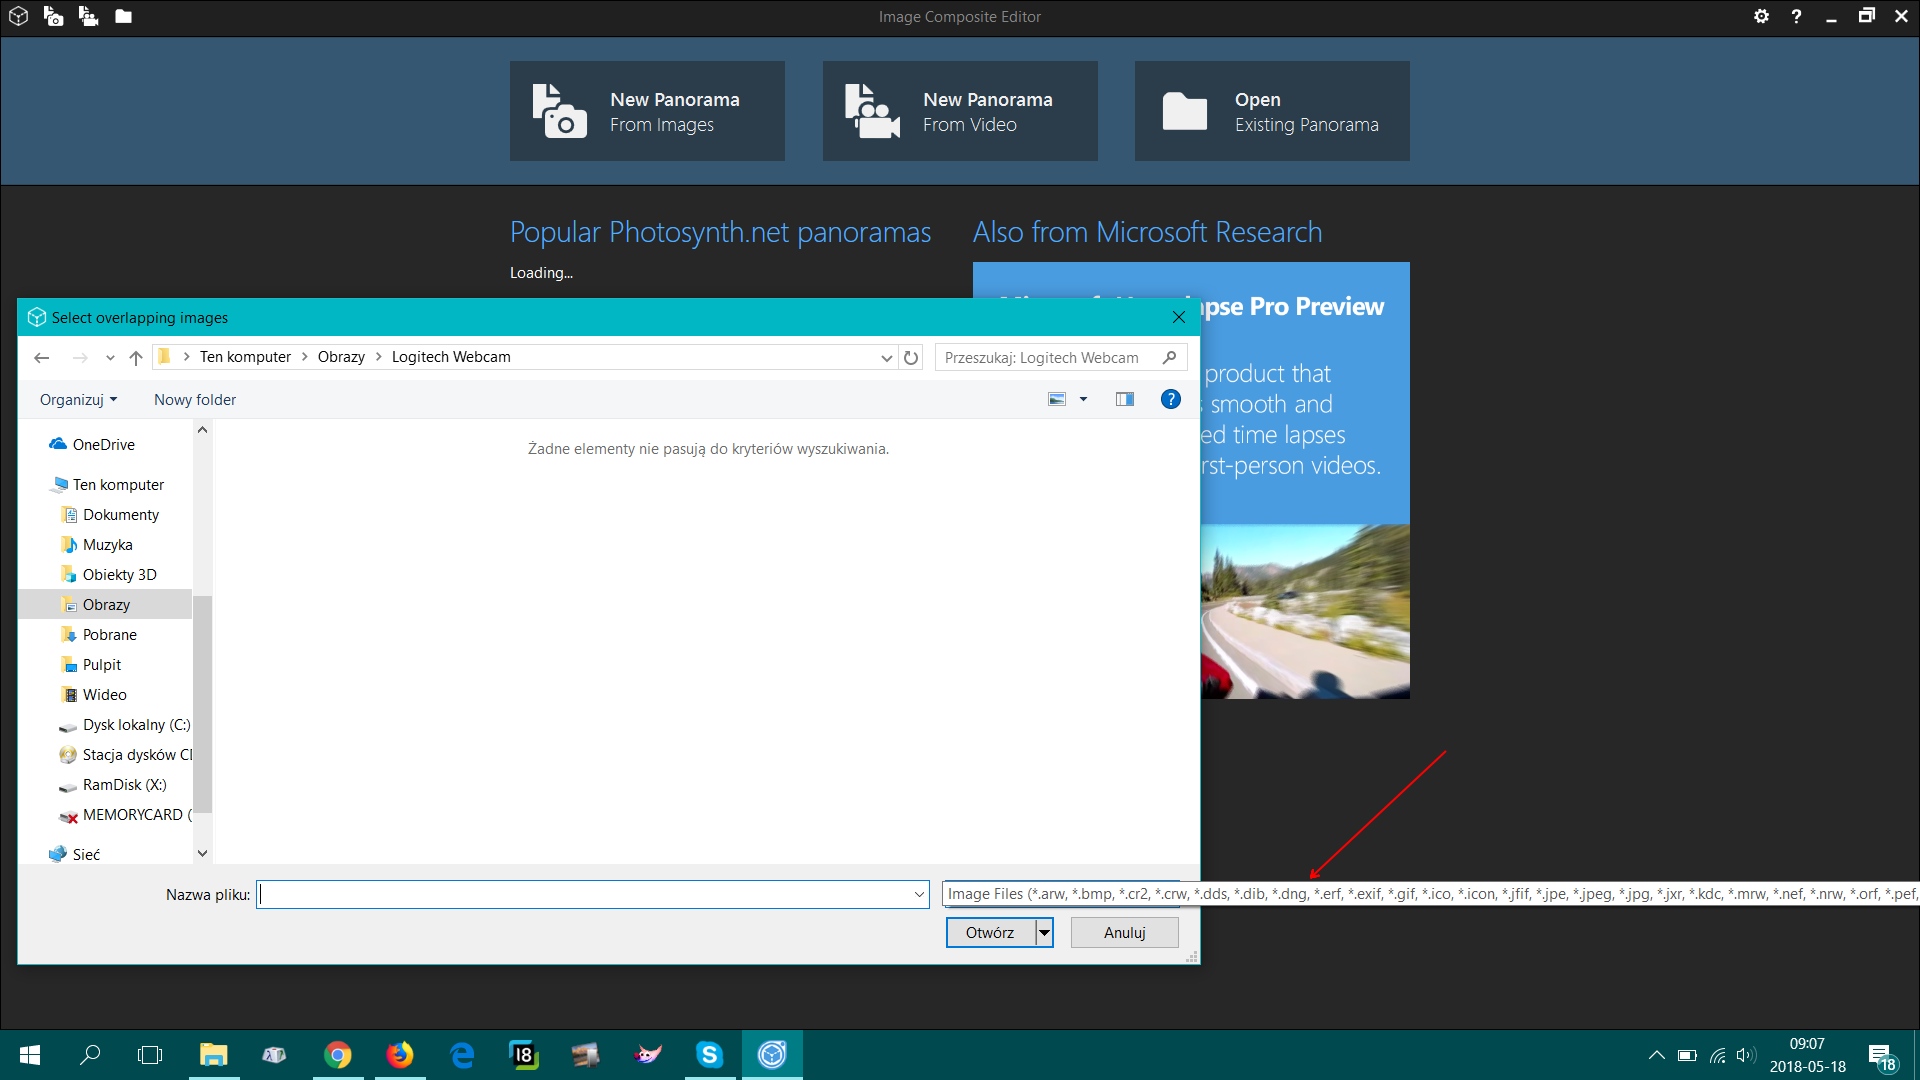Click the Nowy folder button

coord(195,400)
